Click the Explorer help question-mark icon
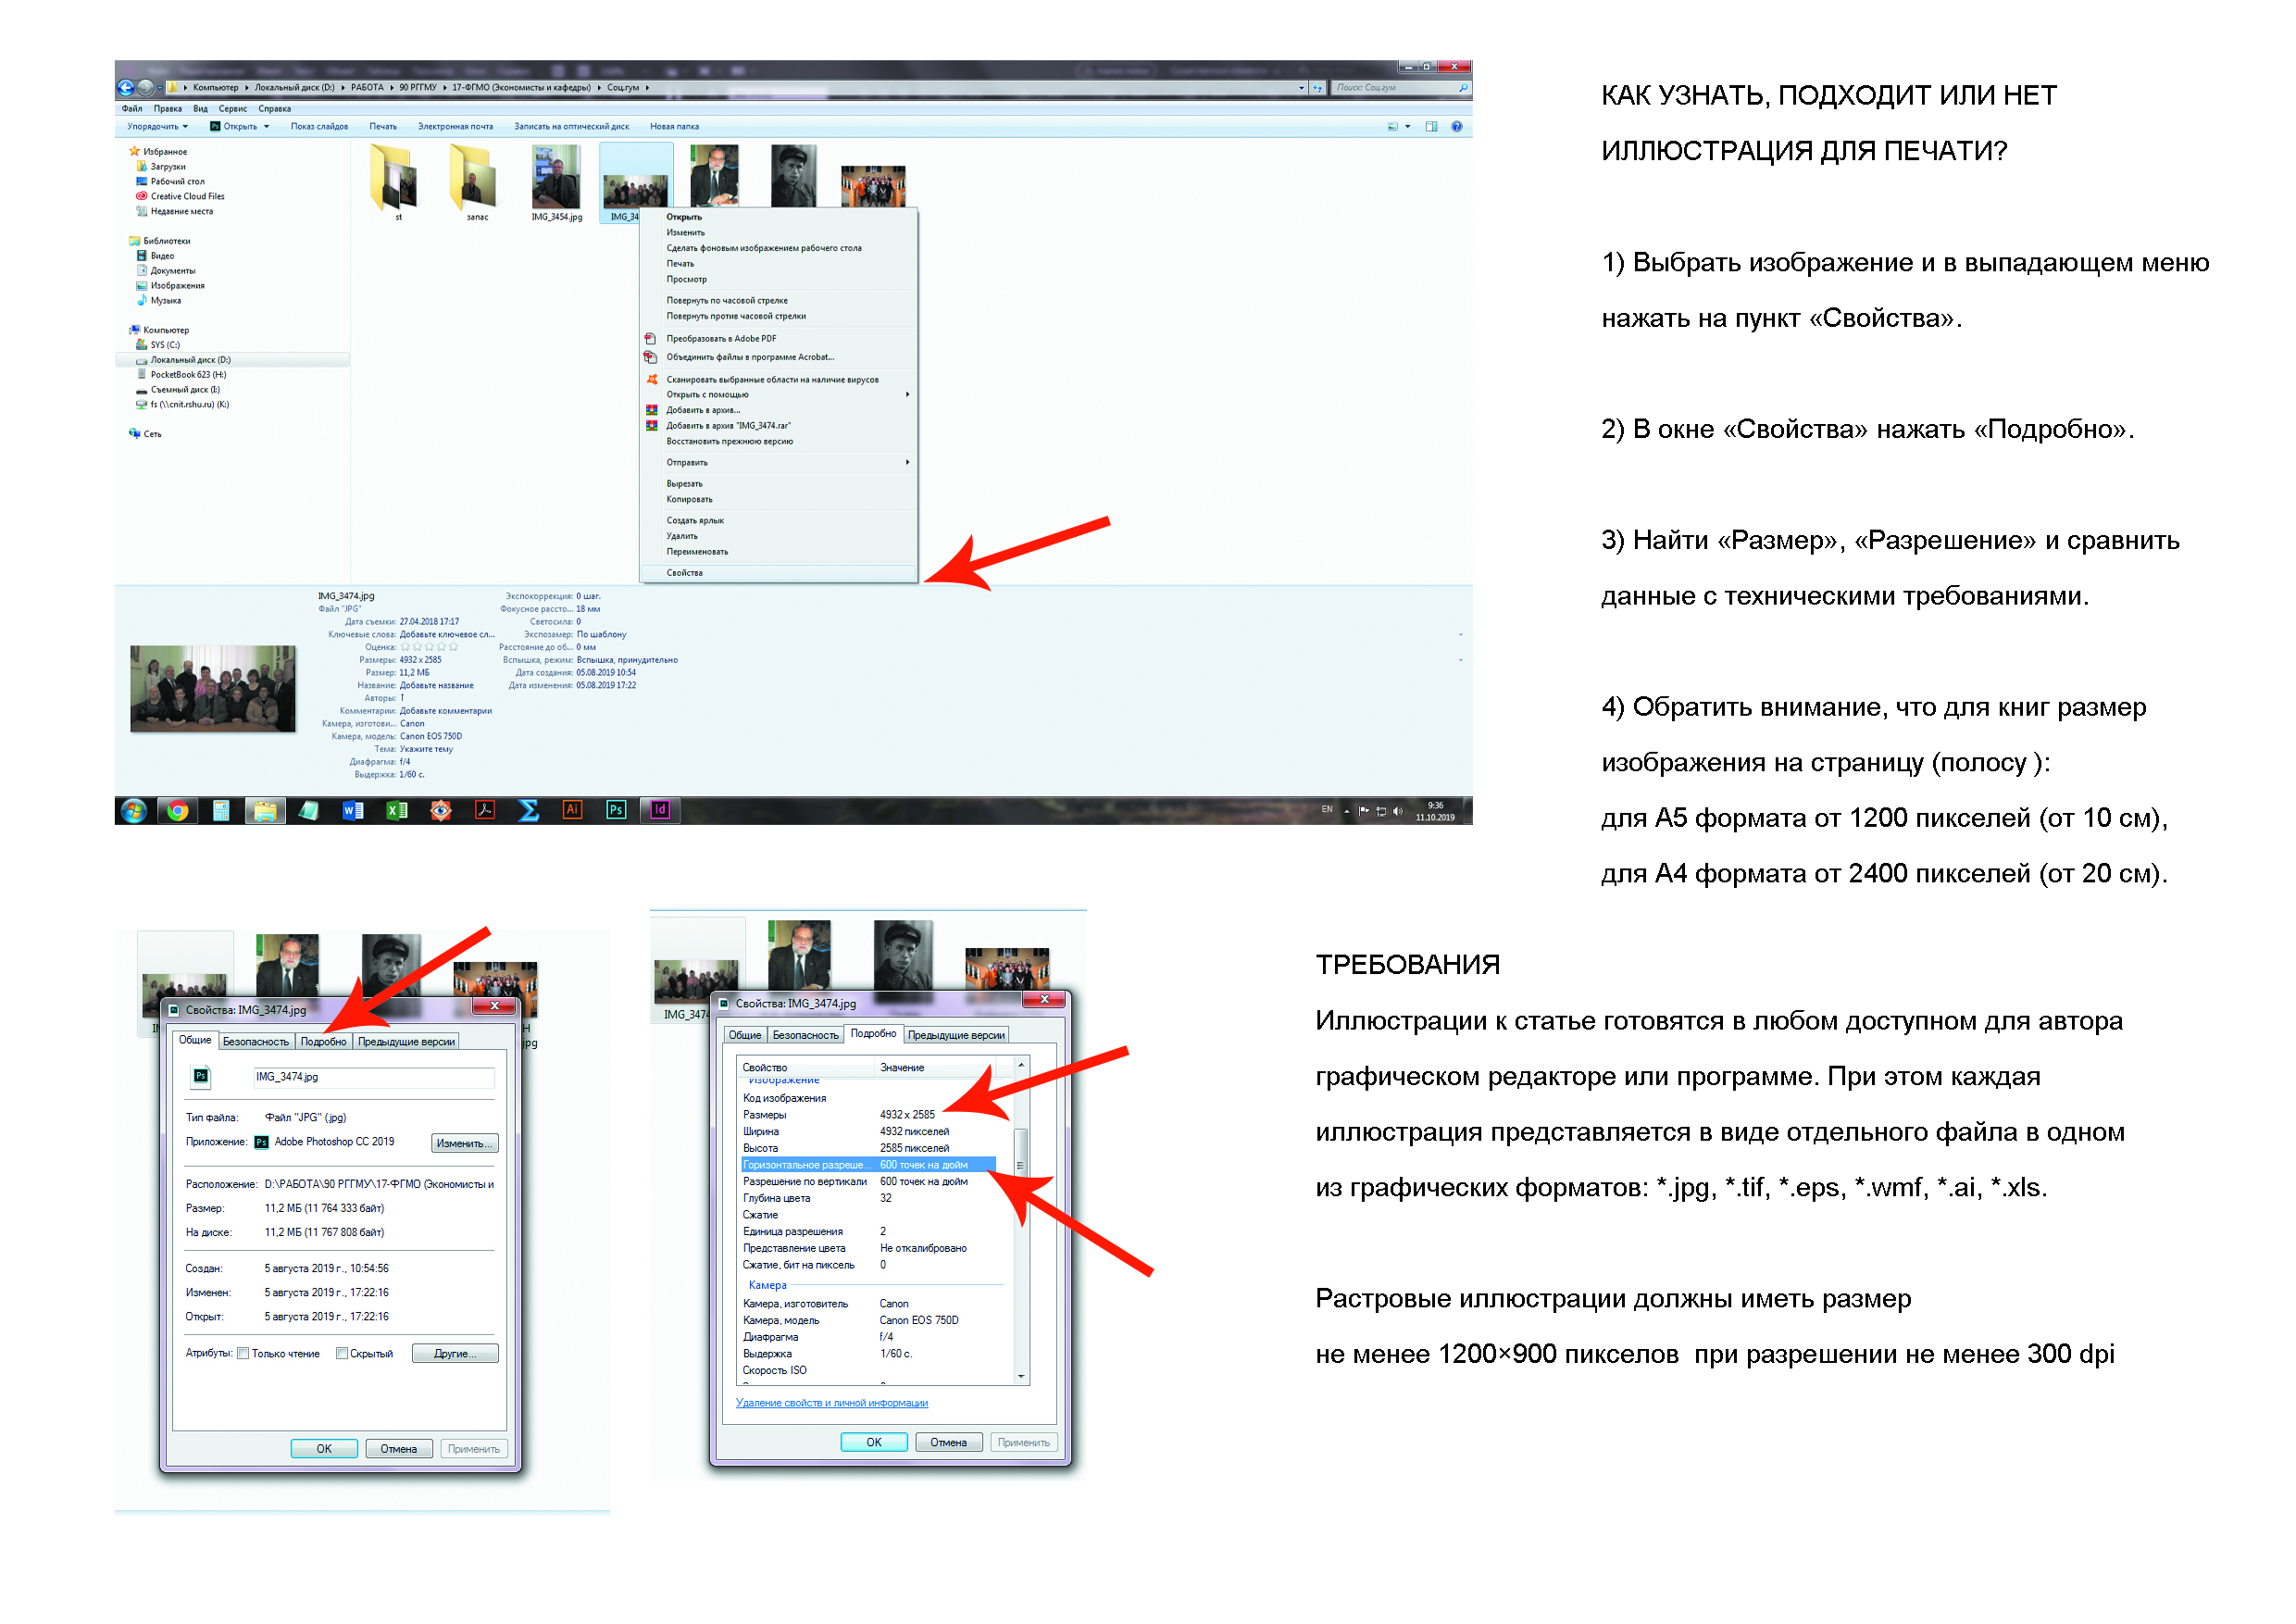Image resolution: width=2296 pixels, height=1624 pixels. pos(1457,127)
